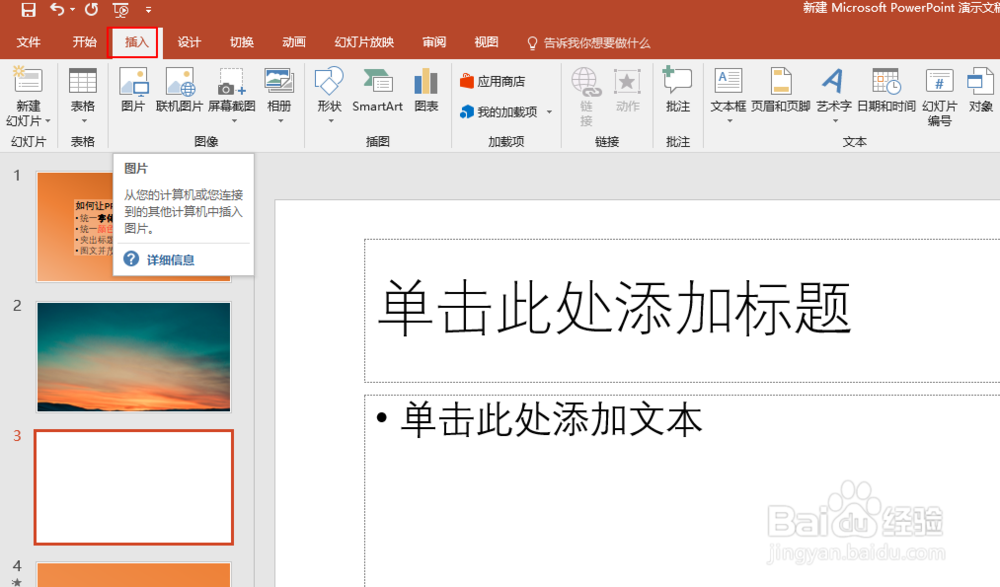Undo the last action

pyautogui.click(x=57, y=10)
